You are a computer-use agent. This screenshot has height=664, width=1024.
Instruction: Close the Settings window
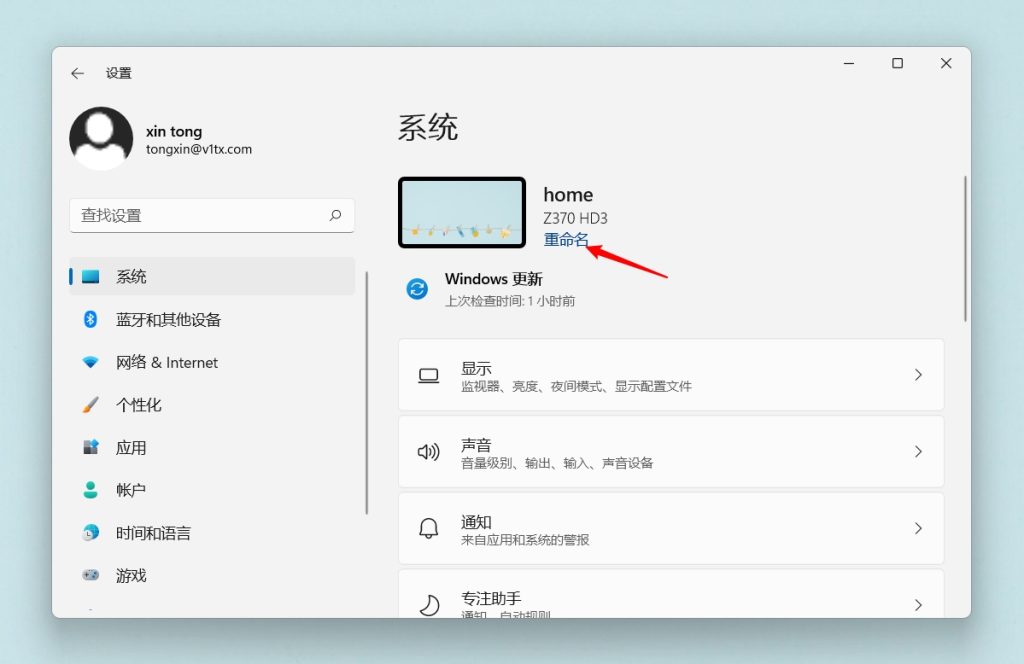coord(946,63)
